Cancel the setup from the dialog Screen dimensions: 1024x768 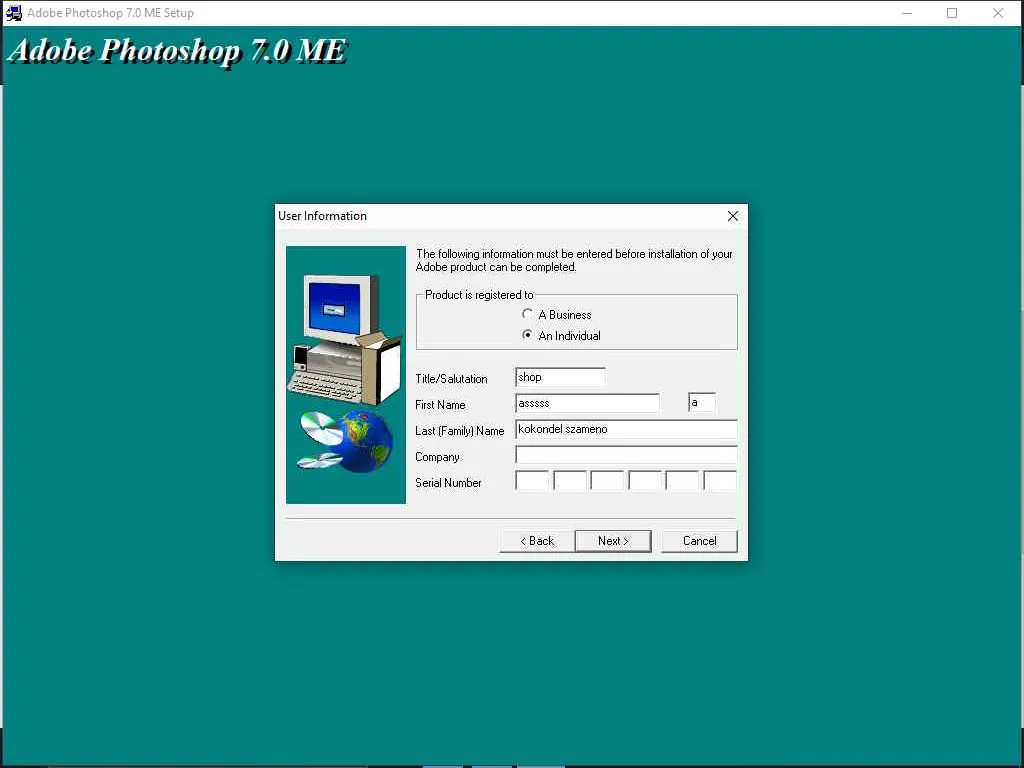tap(699, 541)
